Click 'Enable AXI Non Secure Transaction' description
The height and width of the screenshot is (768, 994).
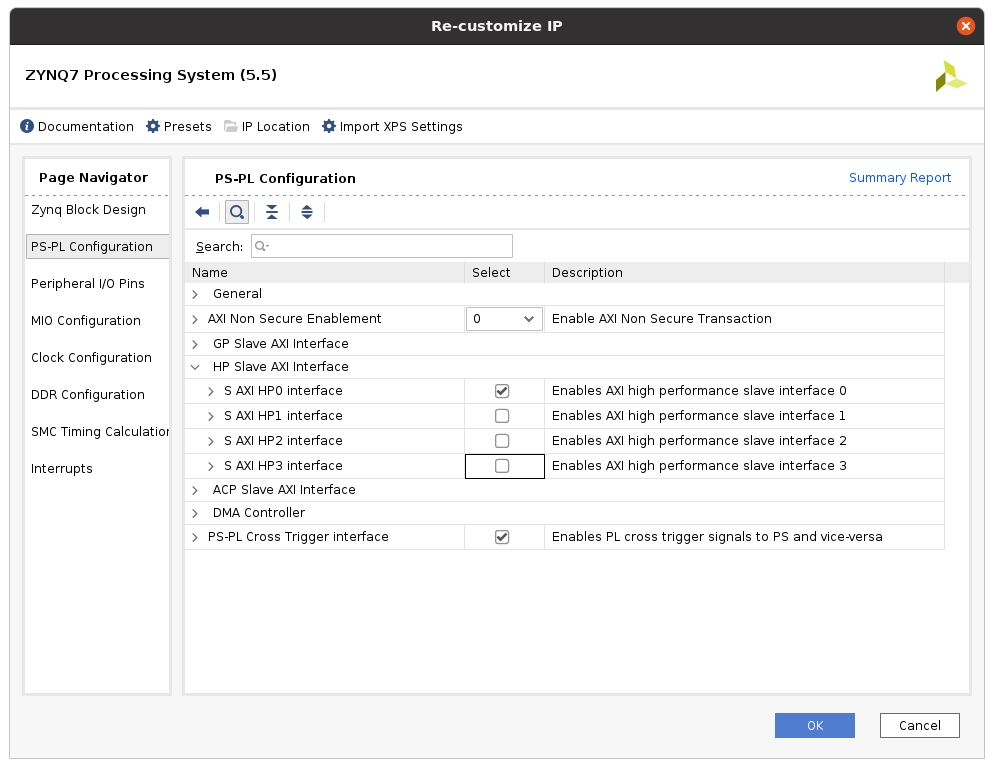[x=661, y=318]
